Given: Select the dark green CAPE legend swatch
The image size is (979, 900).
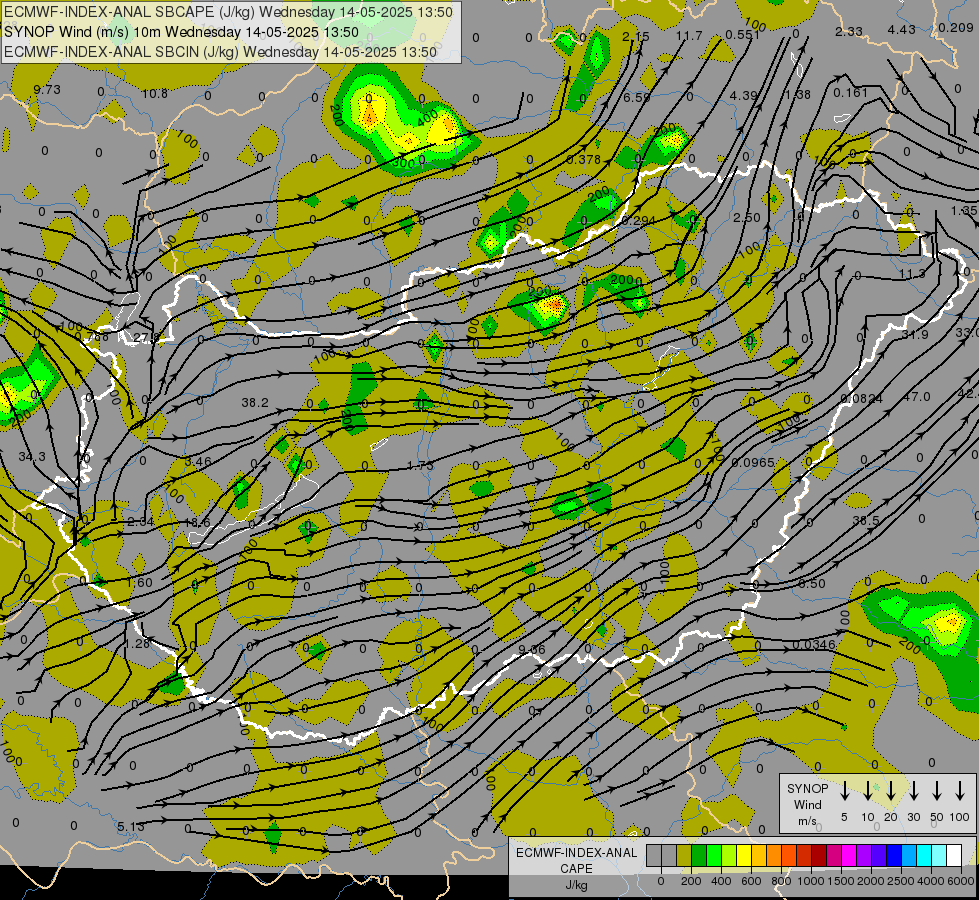Looking at the screenshot, I should click(x=699, y=855).
